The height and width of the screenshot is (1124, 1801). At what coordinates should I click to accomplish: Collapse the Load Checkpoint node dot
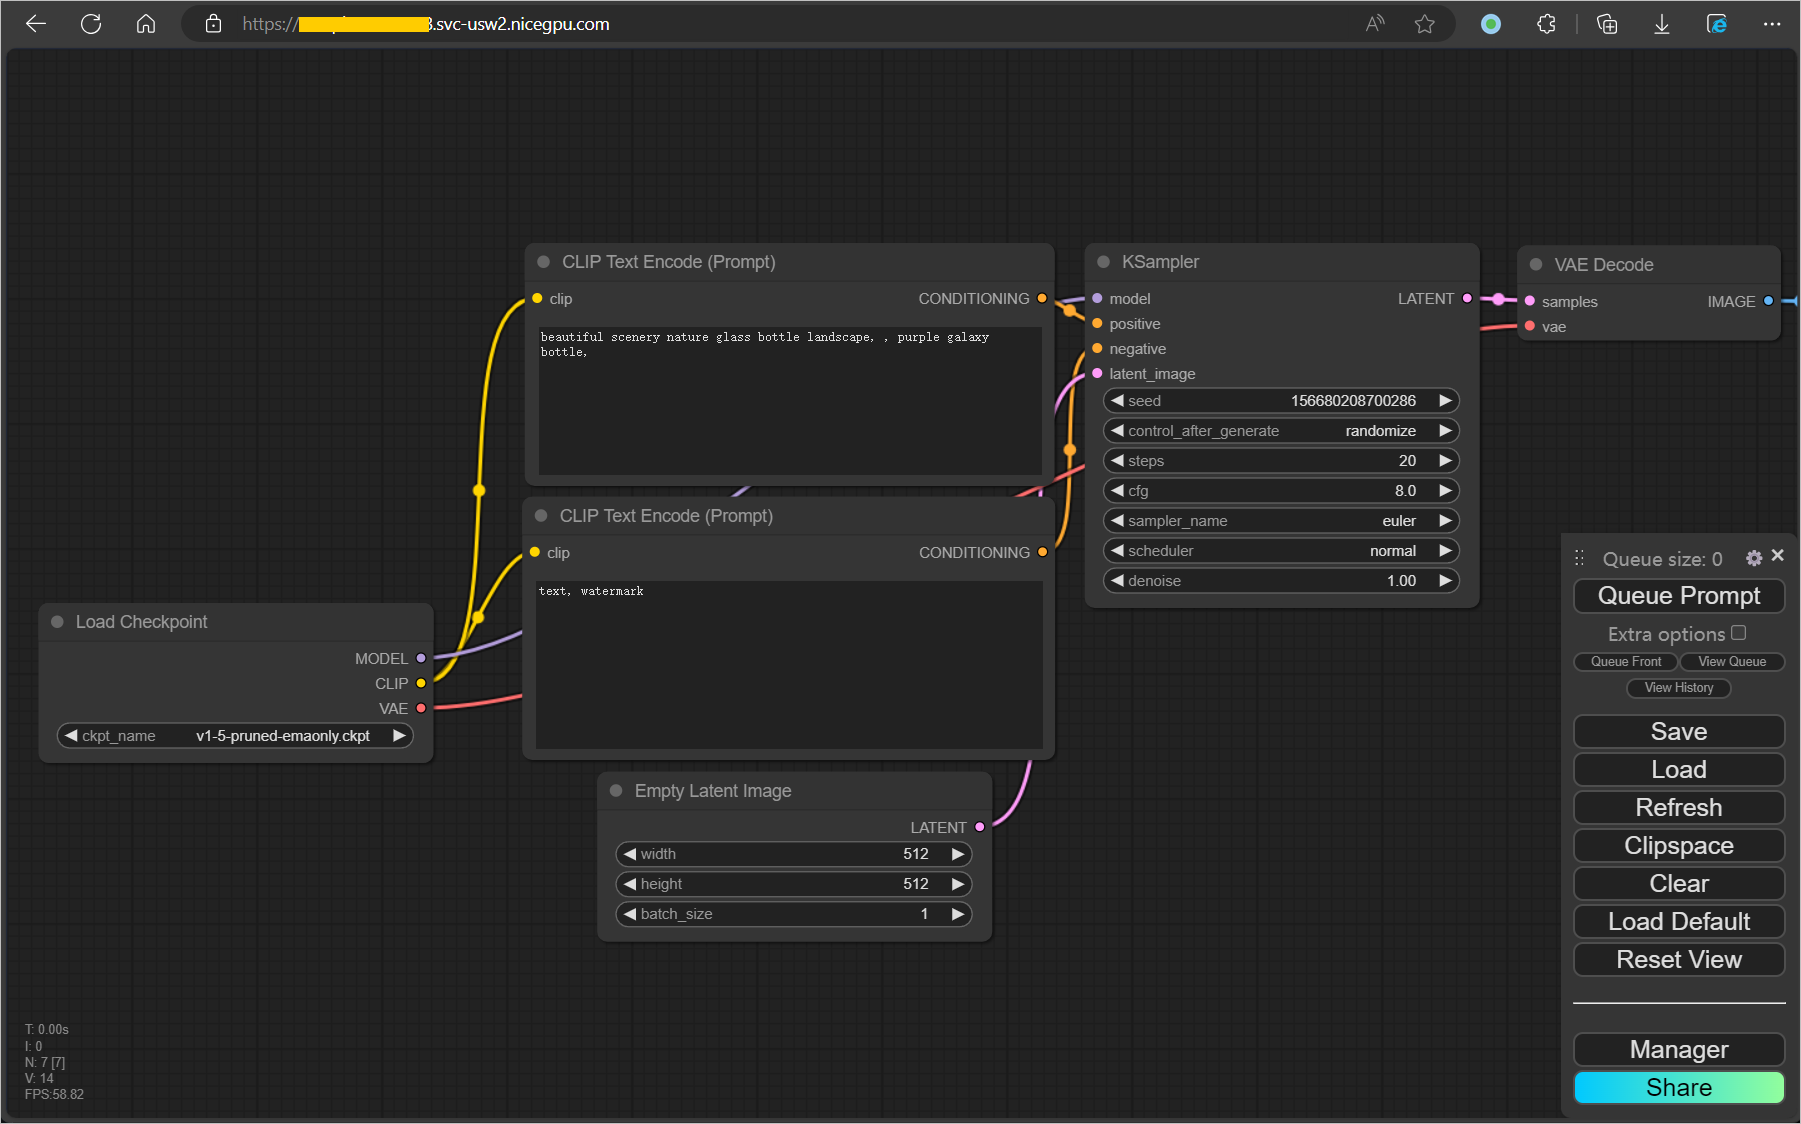point(57,622)
